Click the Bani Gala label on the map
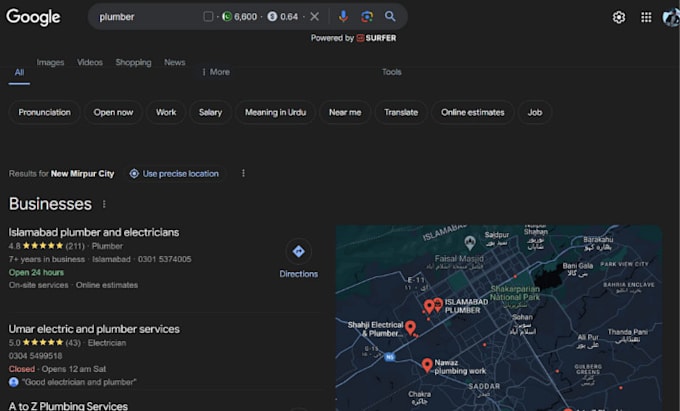The width and height of the screenshot is (680, 411). coord(578,266)
